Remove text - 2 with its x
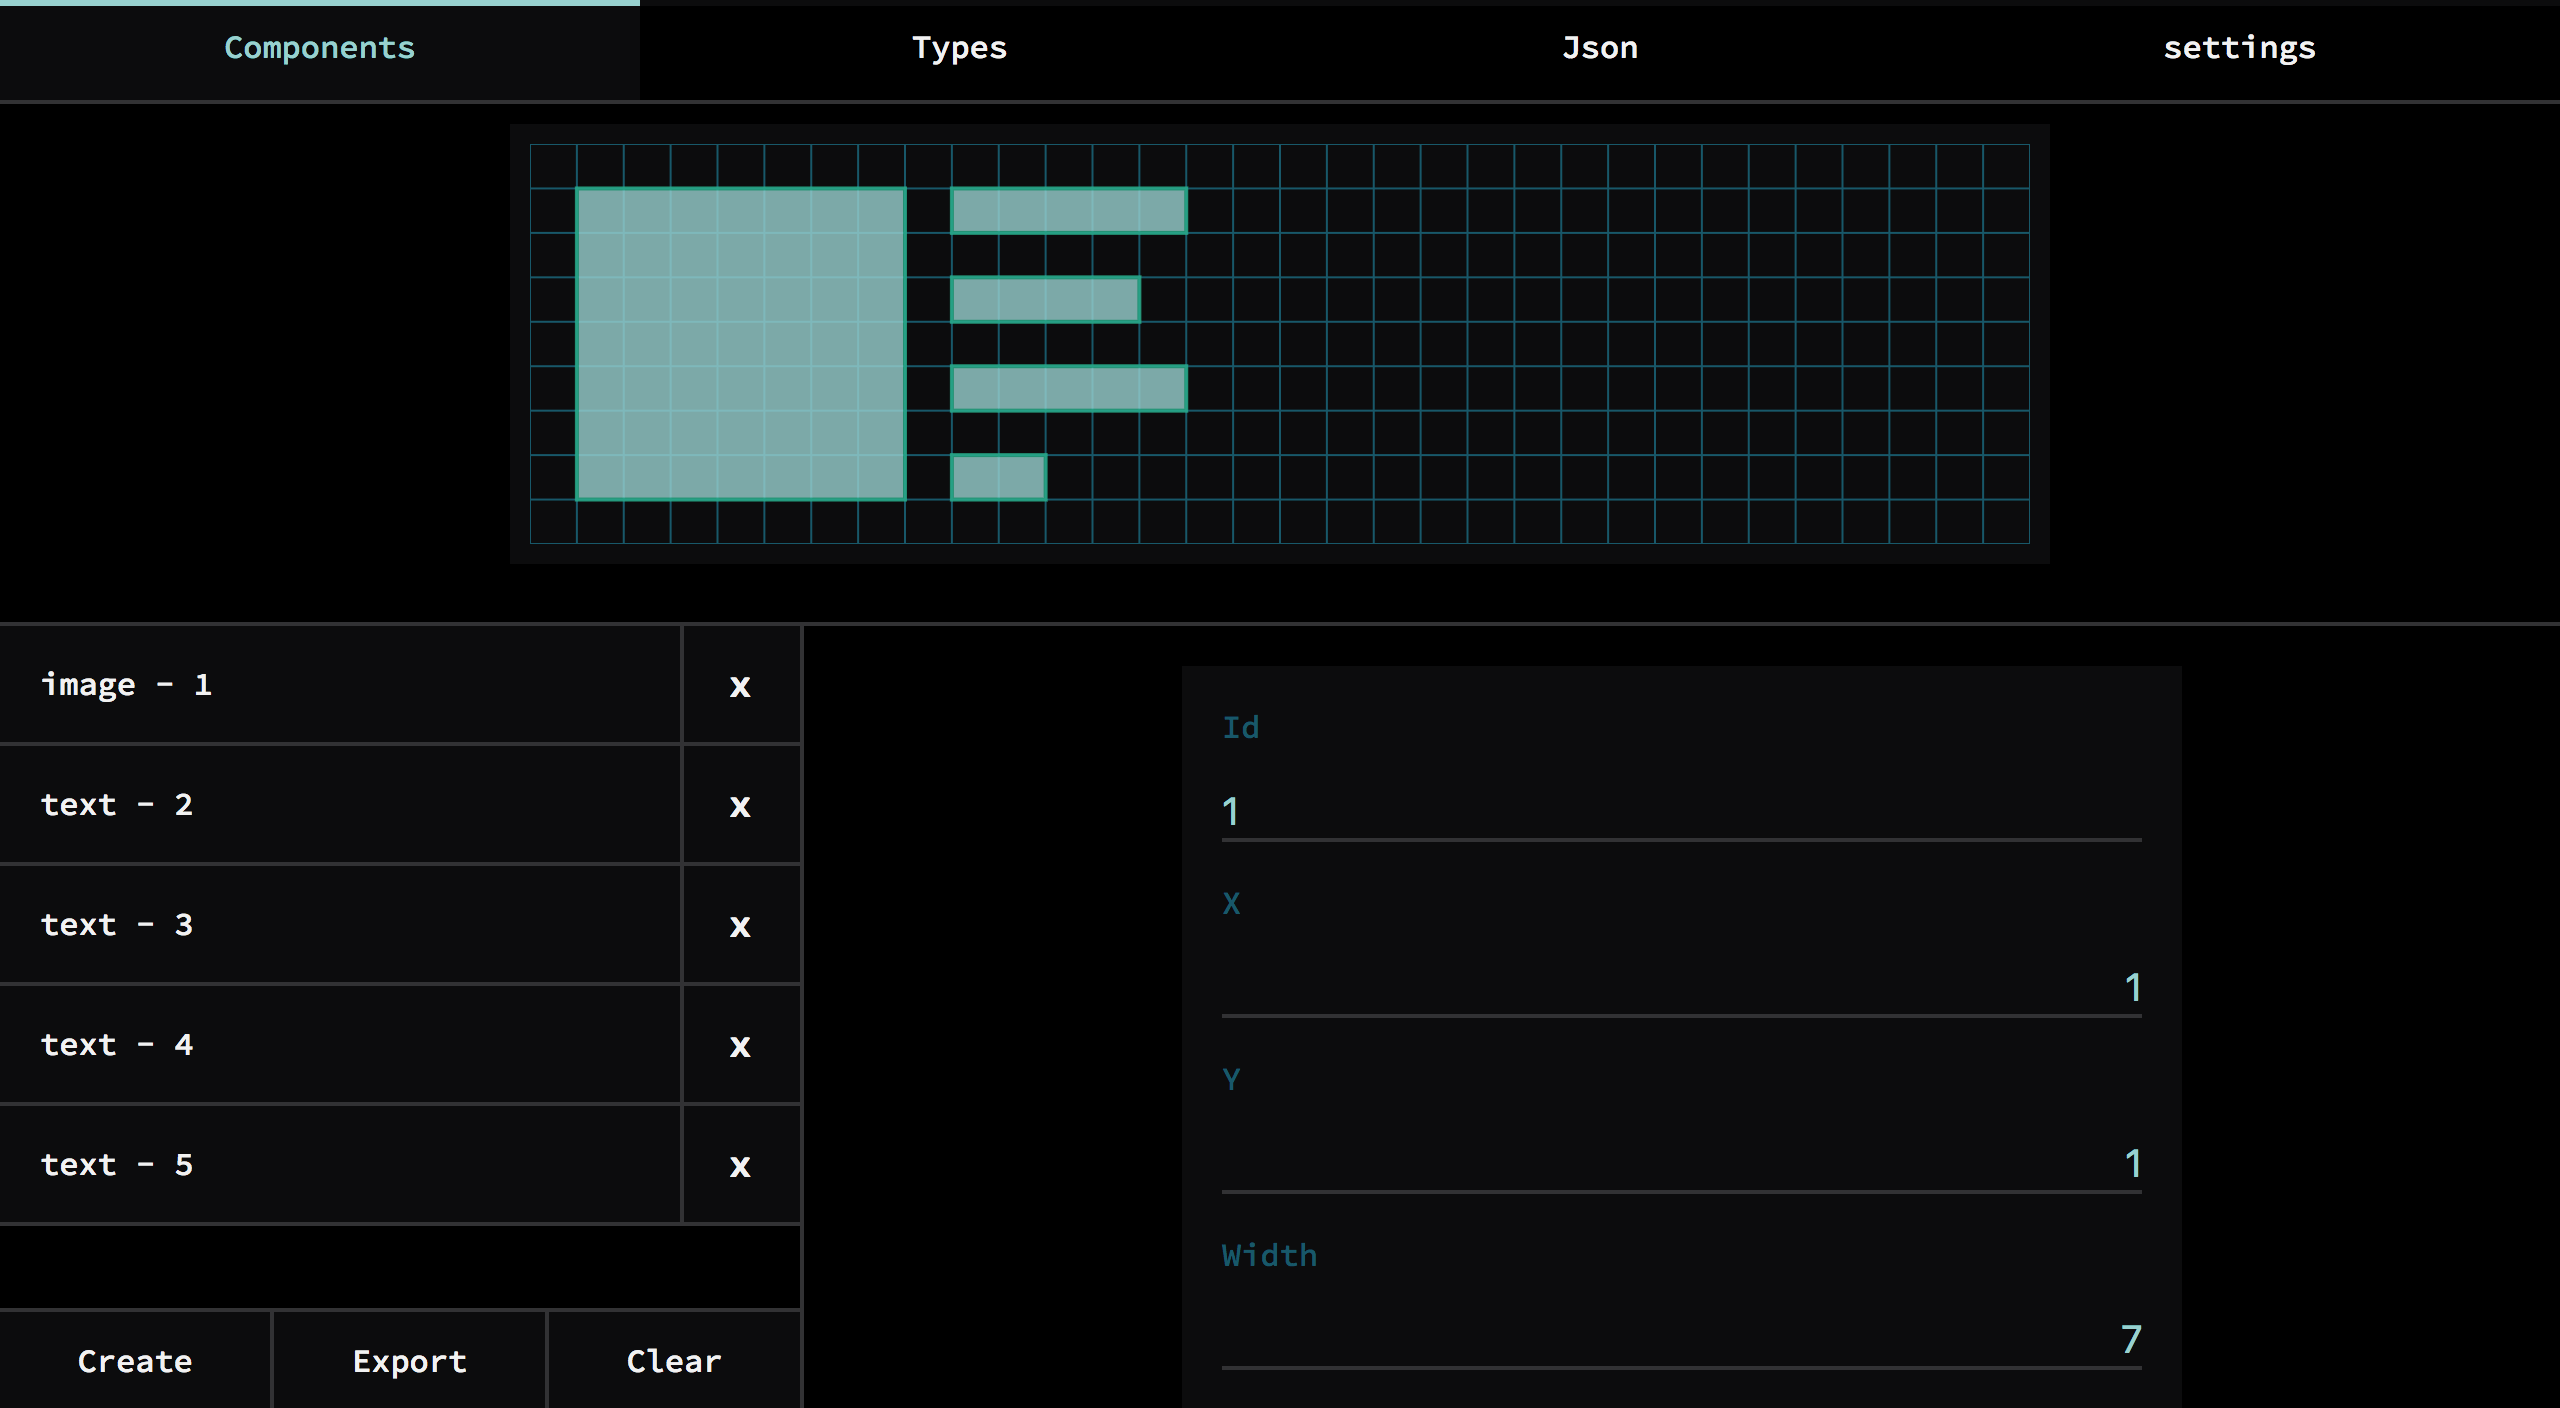Image resolution: width=2560 pixels, height=1408 pixels. coord(740,806)
